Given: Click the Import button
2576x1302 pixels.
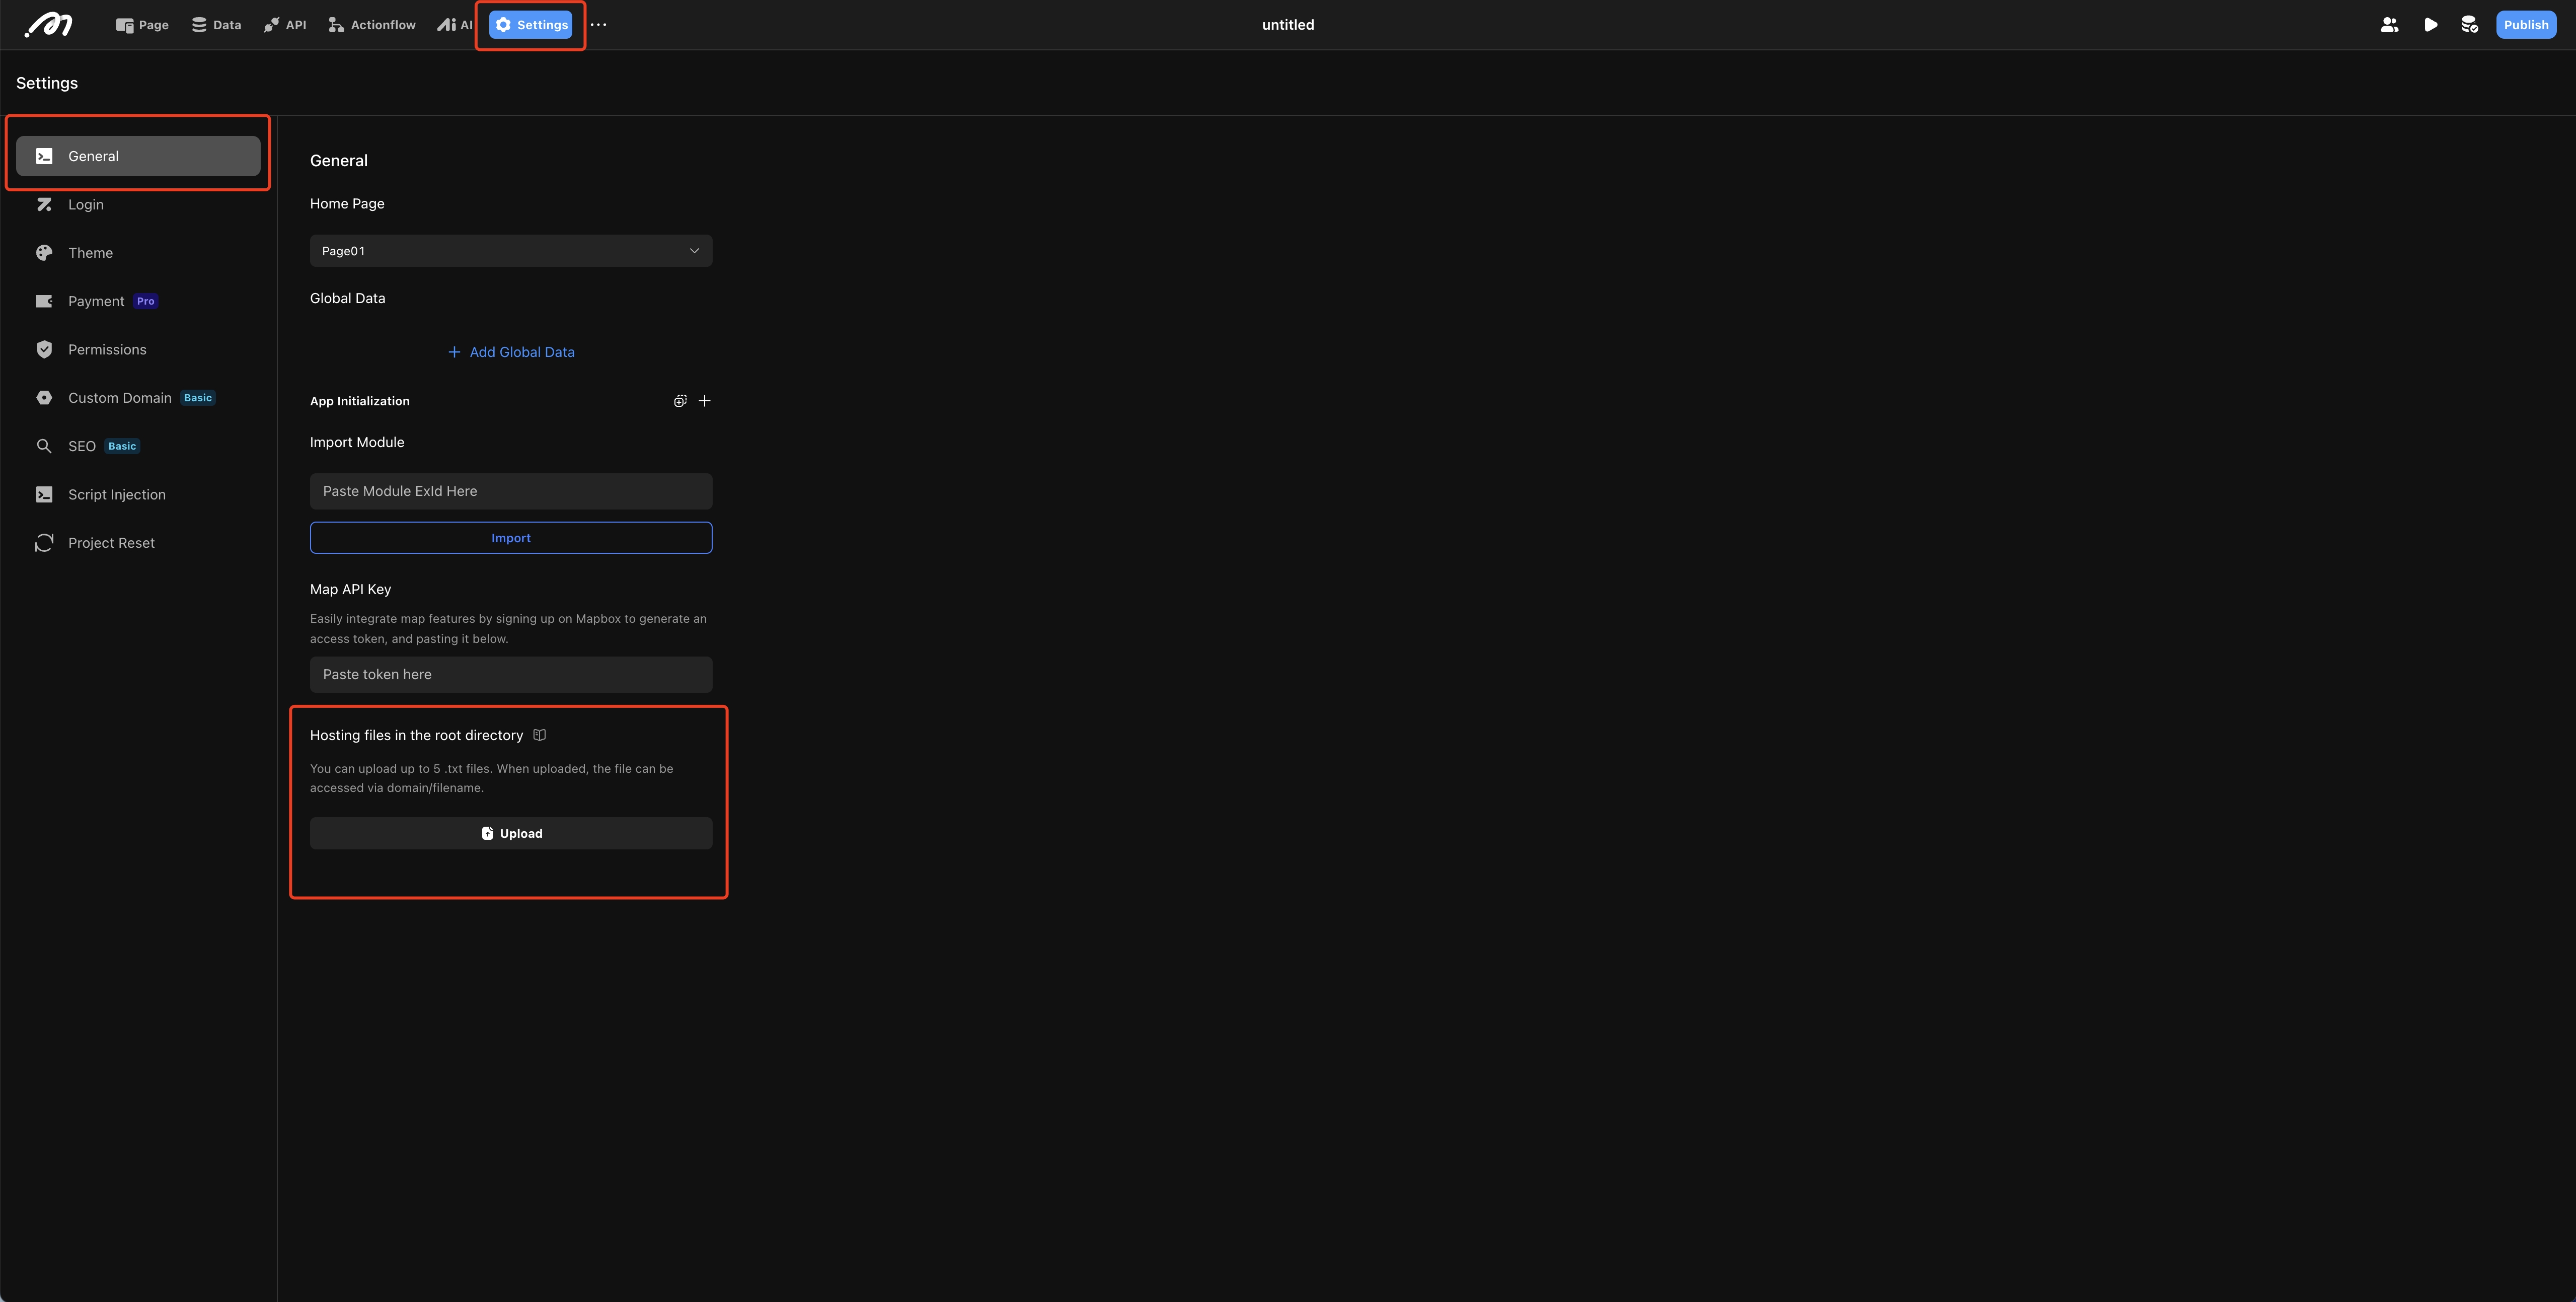Looking at the screenshot, I should click(x=511, y=538).
